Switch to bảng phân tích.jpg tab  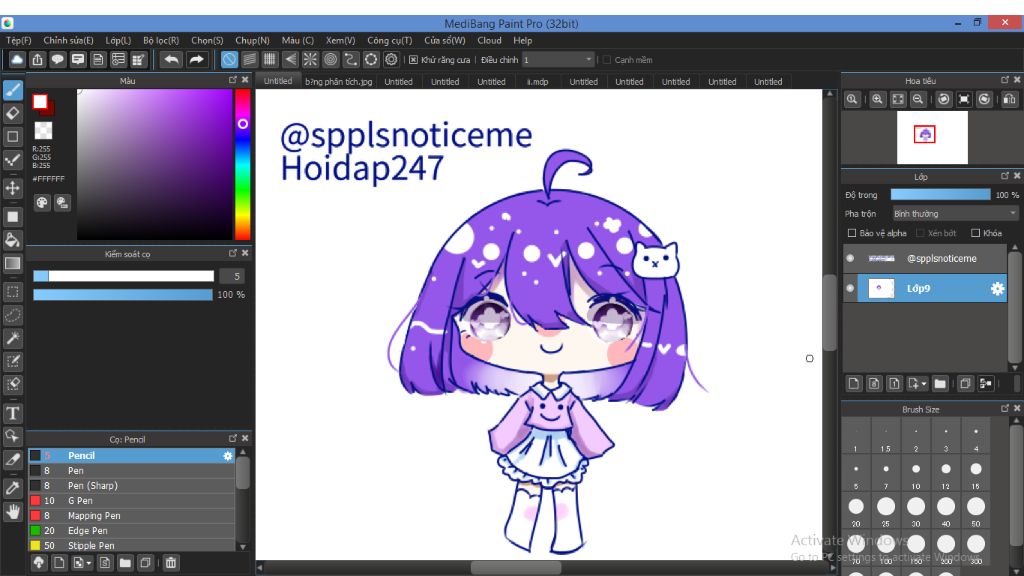(x=338, y=82)
